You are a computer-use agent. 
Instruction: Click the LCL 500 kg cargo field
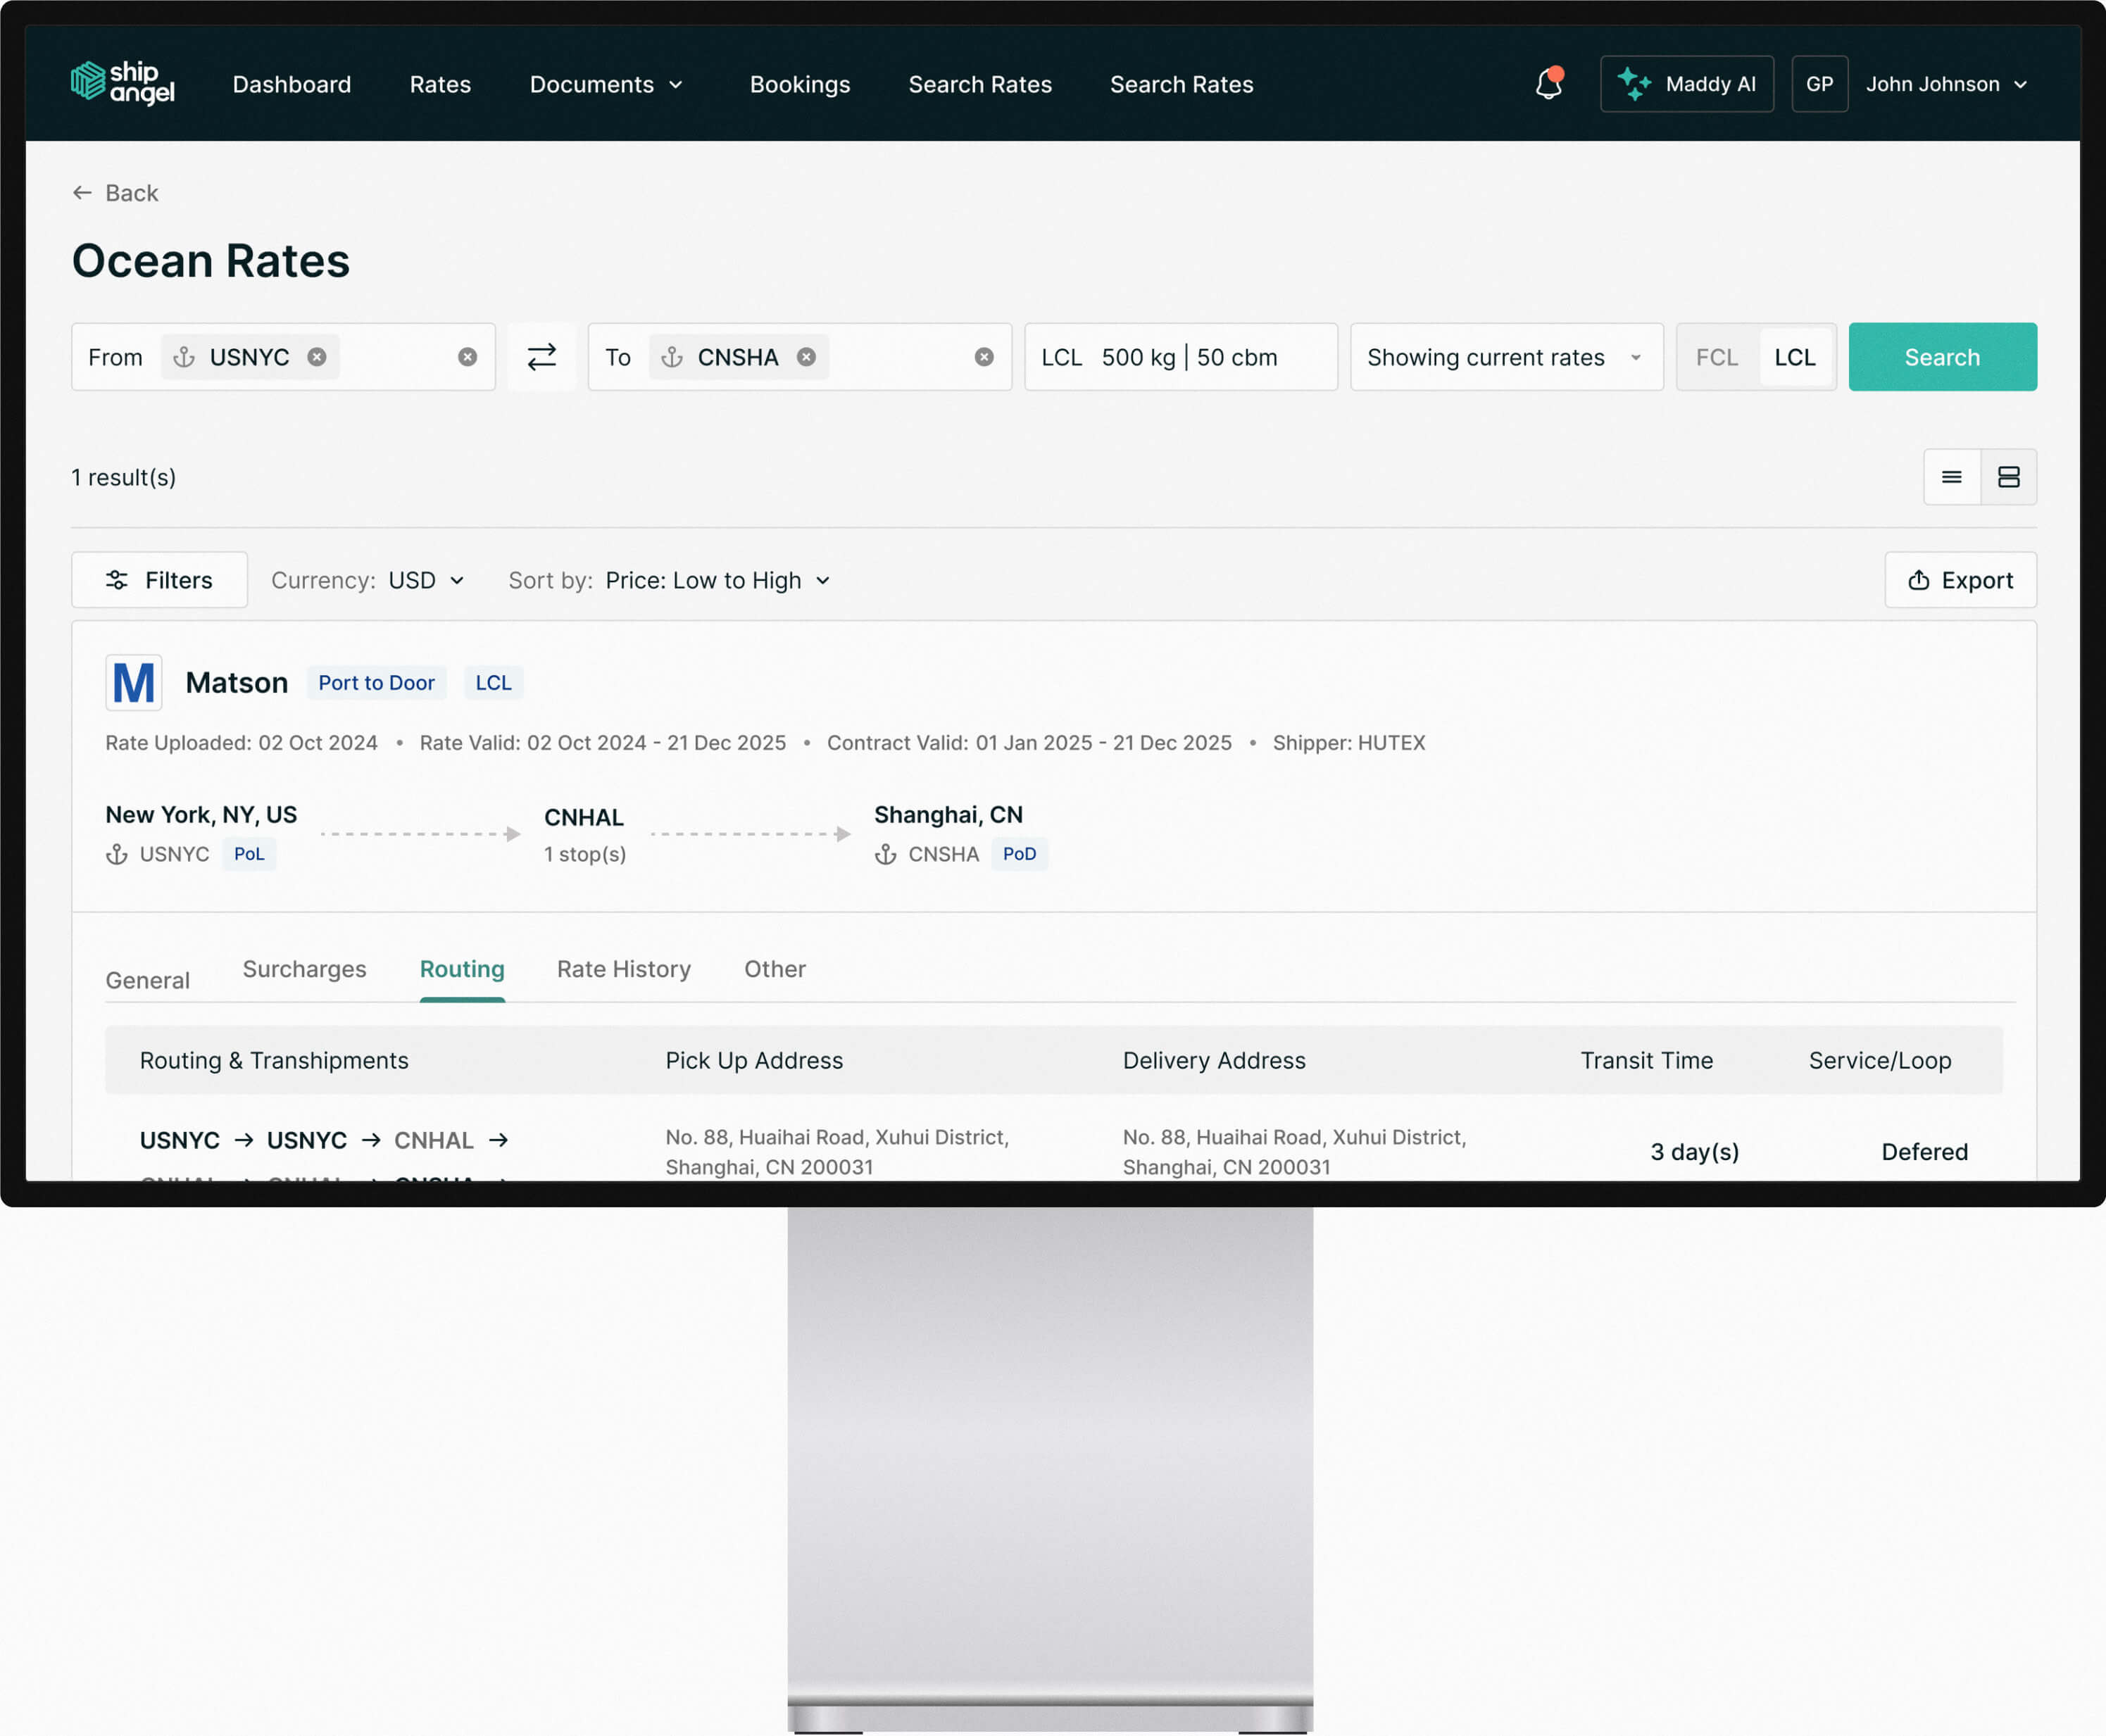pyautogui.click(x=1180, y=357)
